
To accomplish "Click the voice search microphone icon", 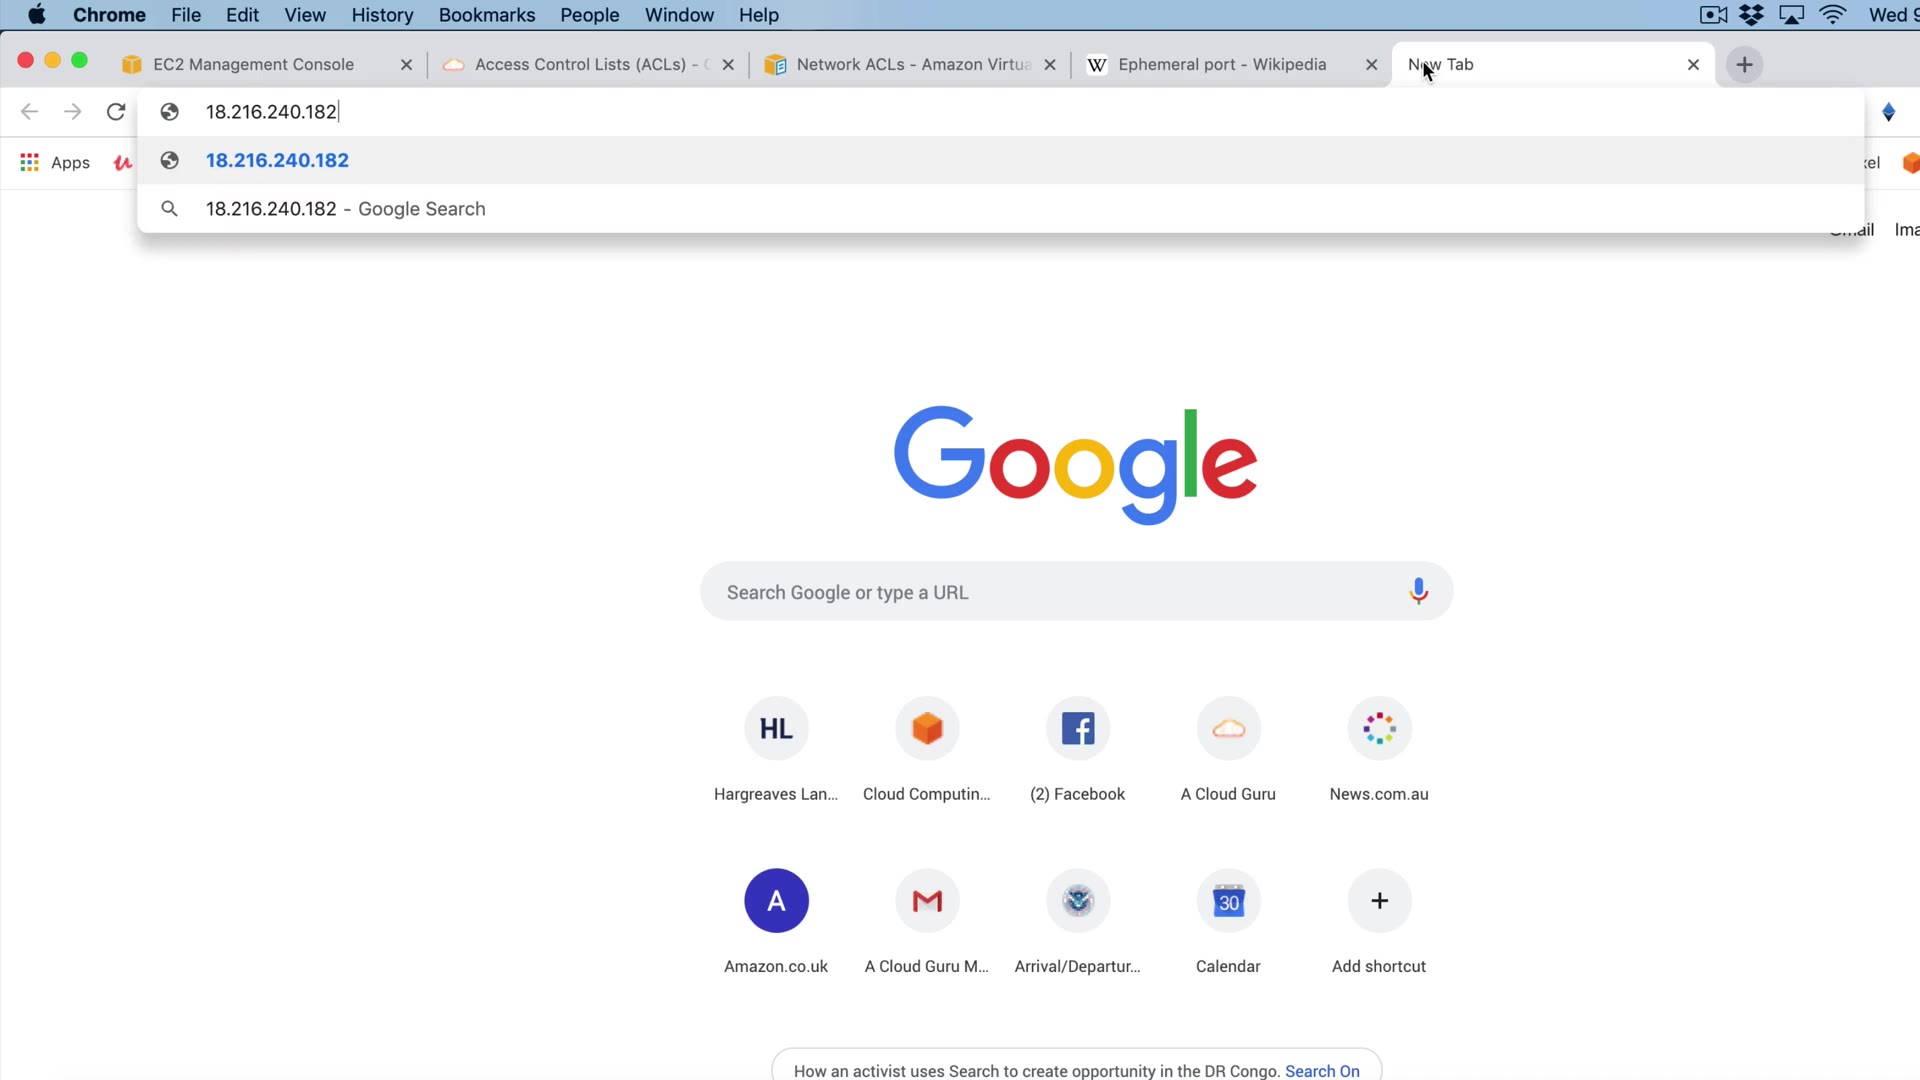I will point(1418,591).
